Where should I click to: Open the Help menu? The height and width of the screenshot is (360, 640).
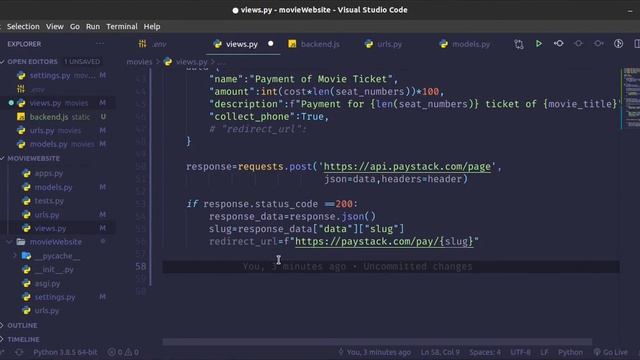pos(152,27)
